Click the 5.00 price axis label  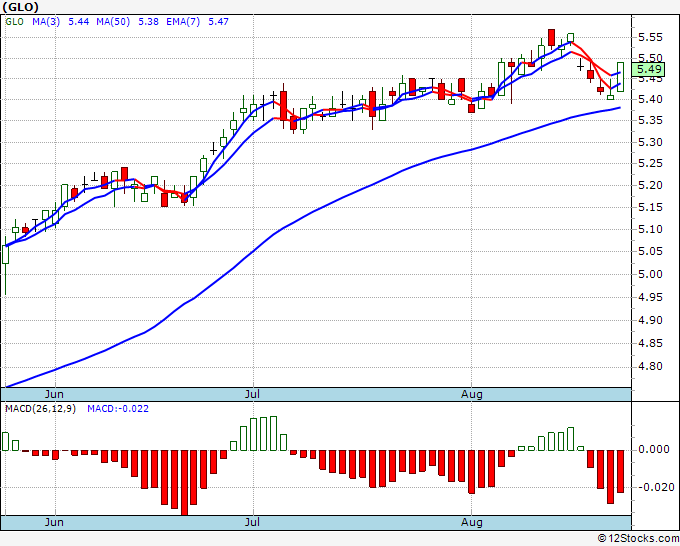[651, 274]
